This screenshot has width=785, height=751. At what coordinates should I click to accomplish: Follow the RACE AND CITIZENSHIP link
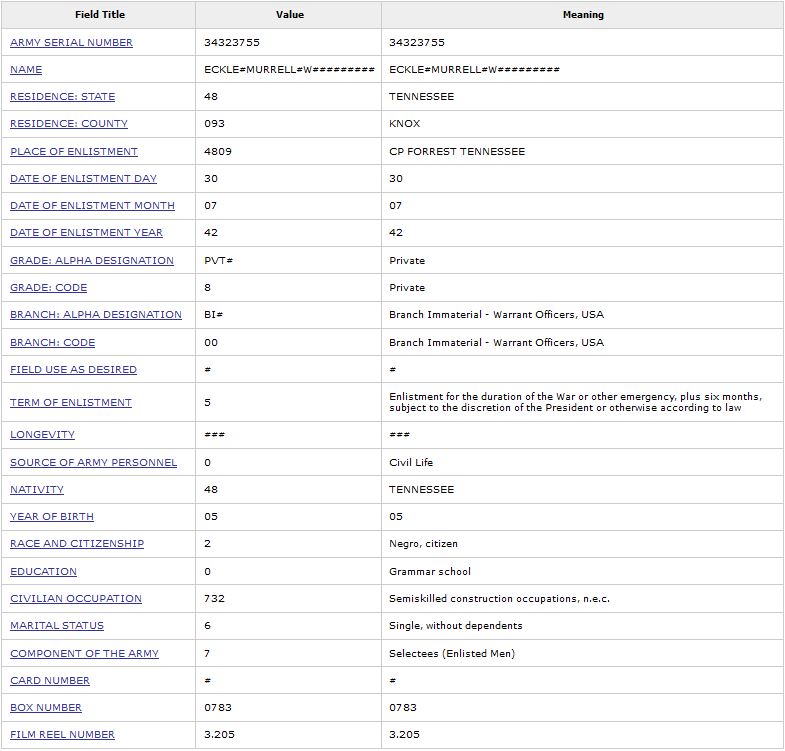(77, 544)
